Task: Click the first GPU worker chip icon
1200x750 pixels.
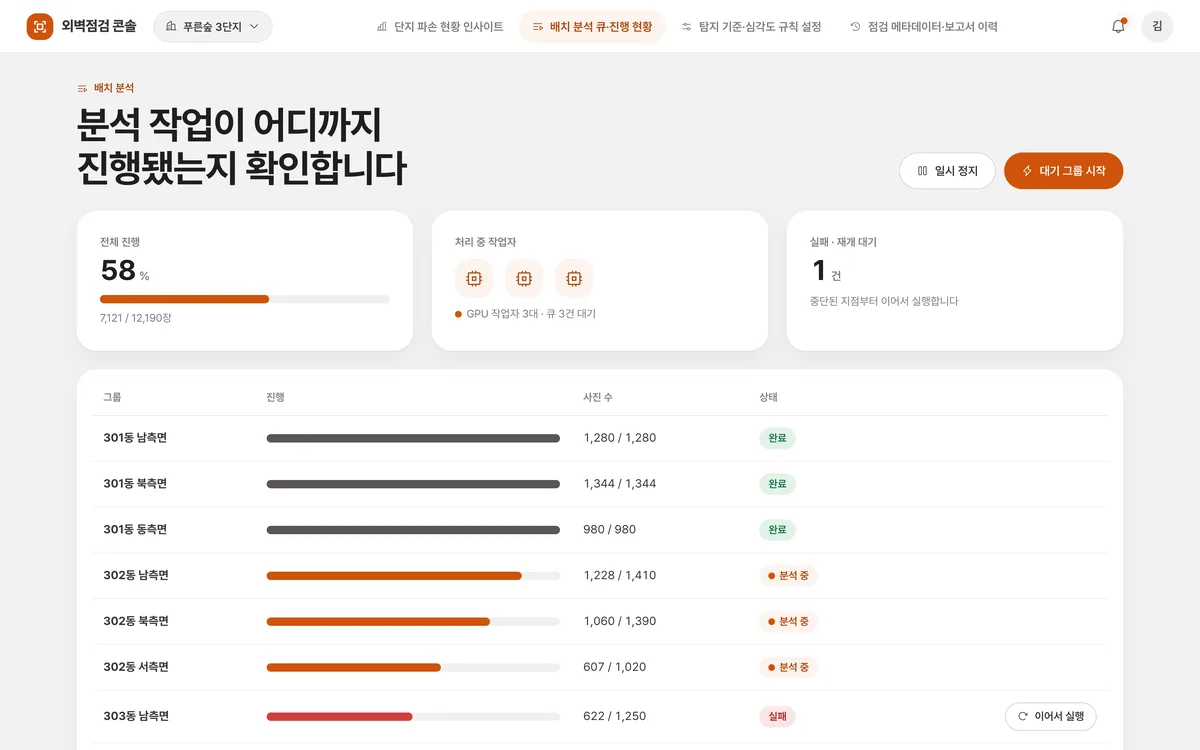Action: click(x=474, y=278)
